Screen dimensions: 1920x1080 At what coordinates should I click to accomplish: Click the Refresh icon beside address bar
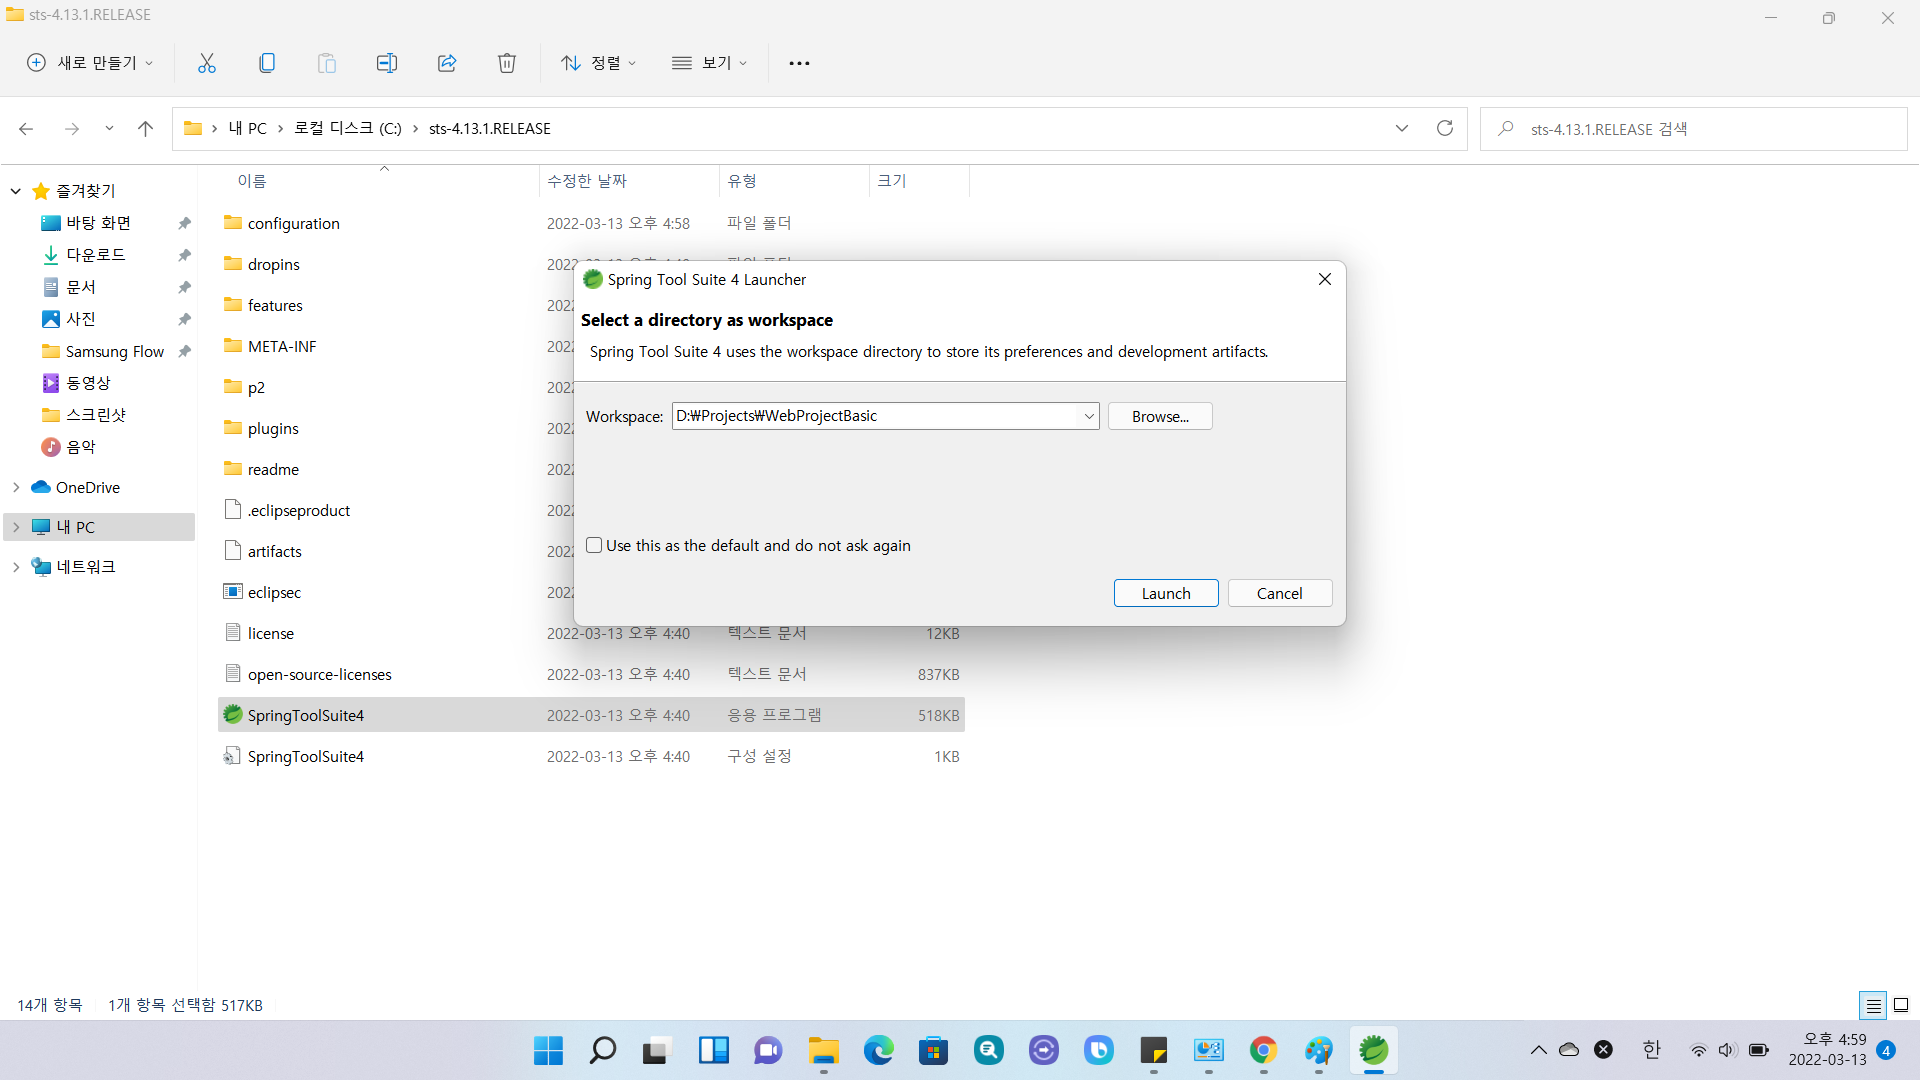tap(1444, 128)
